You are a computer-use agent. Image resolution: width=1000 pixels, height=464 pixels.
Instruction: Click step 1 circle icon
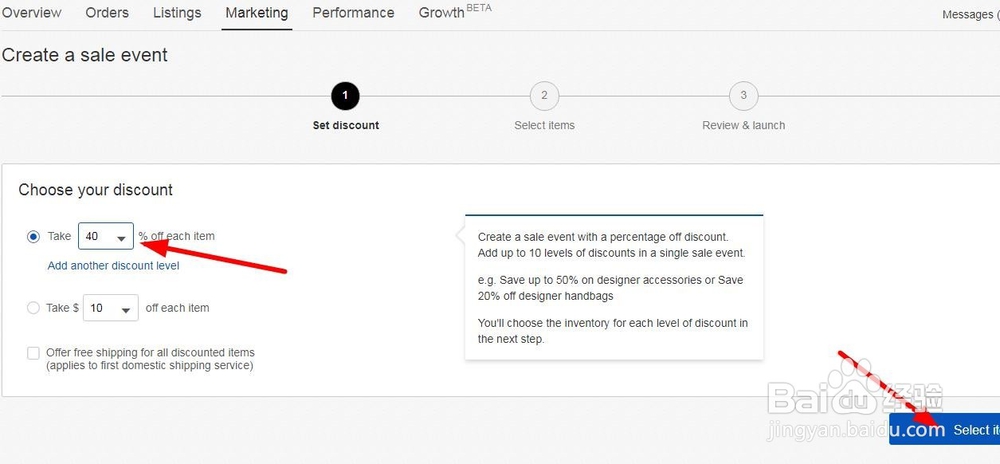(345, 96)
